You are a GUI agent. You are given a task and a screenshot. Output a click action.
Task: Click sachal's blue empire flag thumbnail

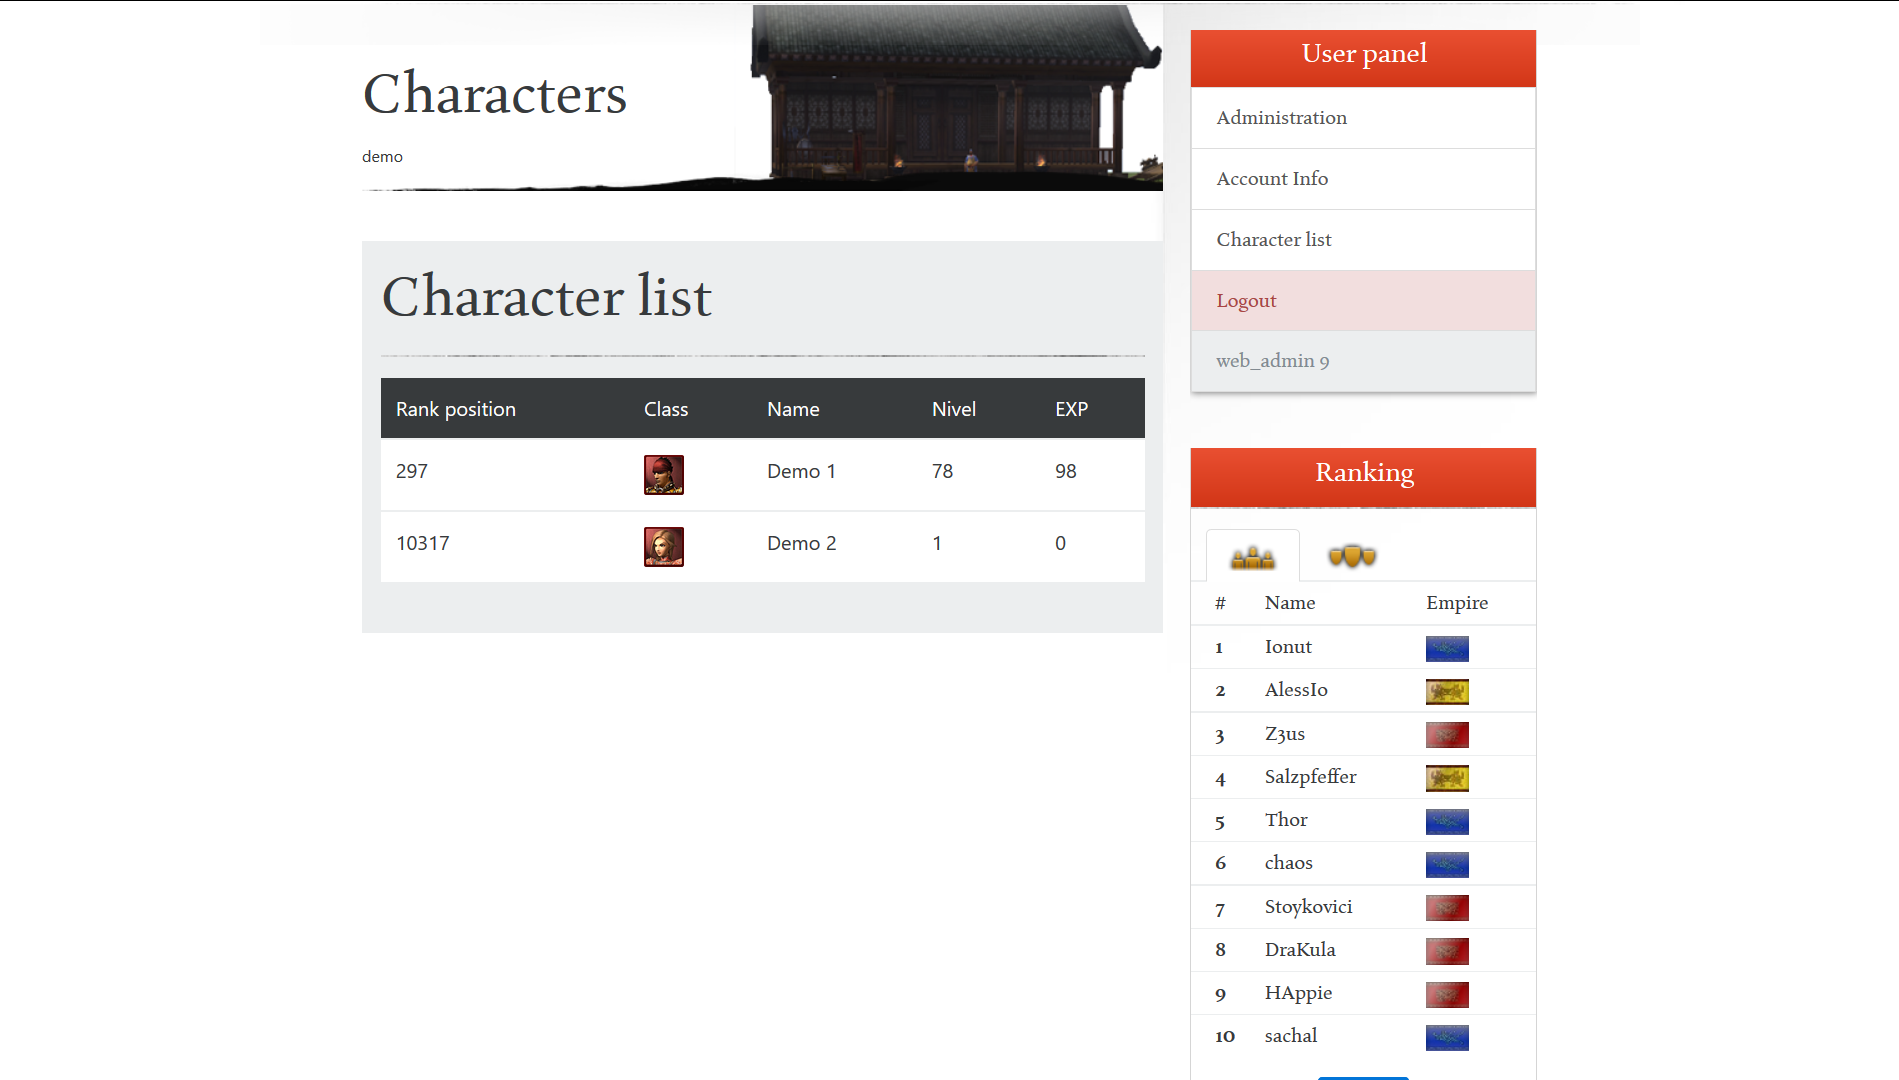click(1447, 1037)
